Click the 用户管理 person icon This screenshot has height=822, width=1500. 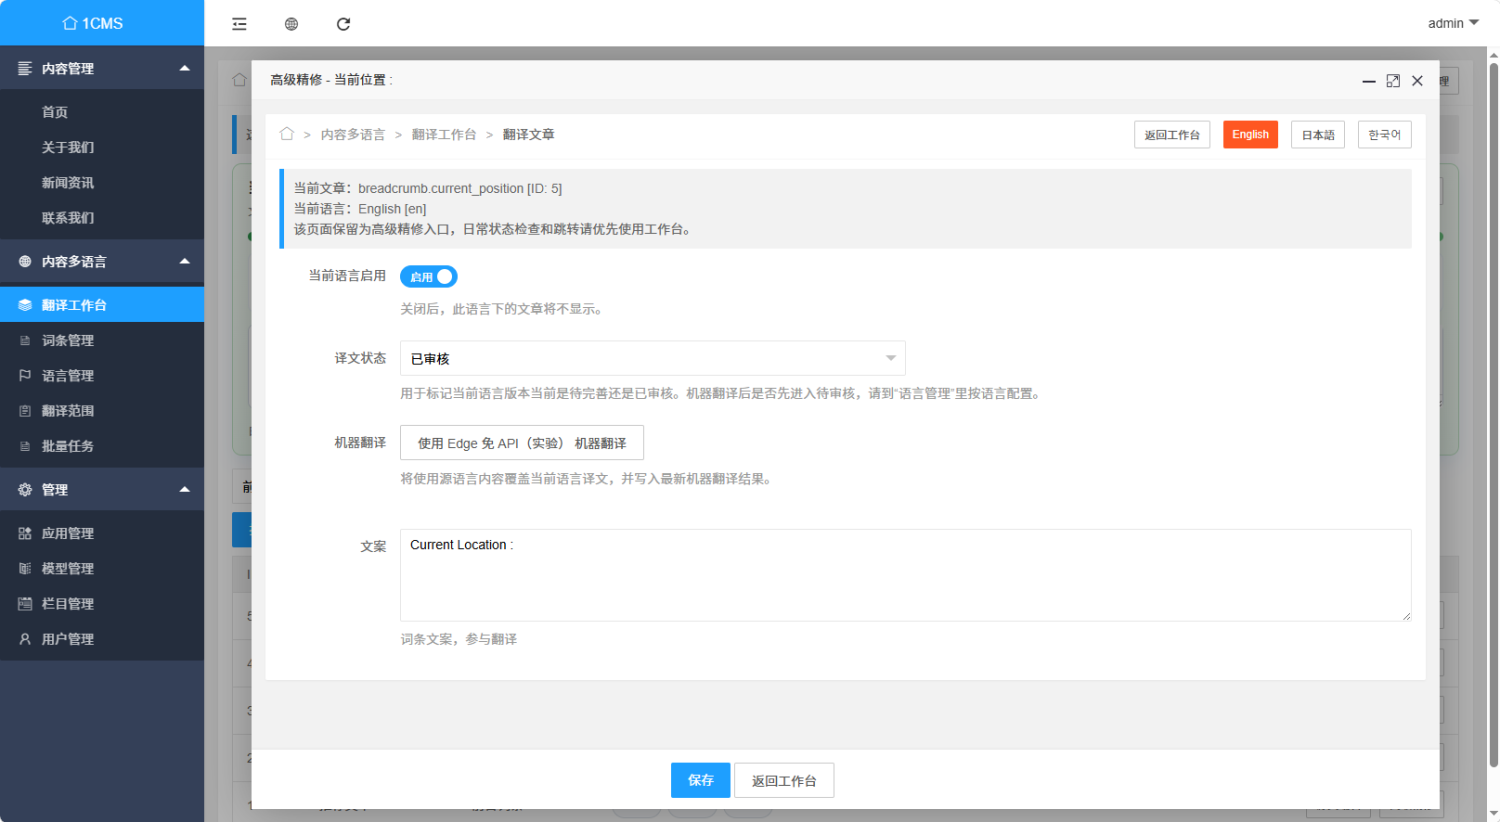point(25,639)
